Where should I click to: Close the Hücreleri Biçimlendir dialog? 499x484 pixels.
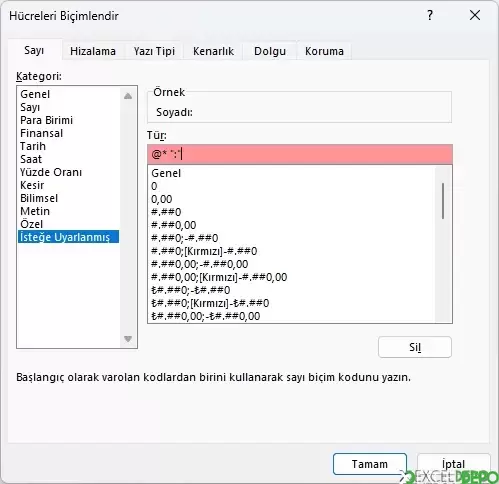[x=475, y=15]
